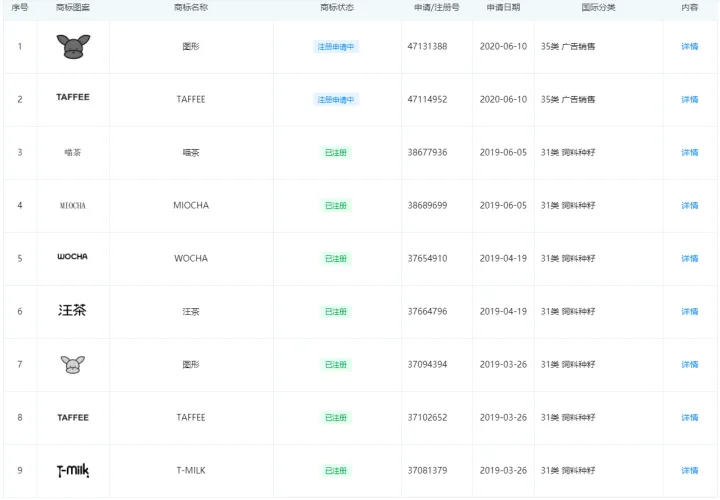The image size is (720, 500).
Task: Click the 国际分类 column header
Action: click(598, 7)
